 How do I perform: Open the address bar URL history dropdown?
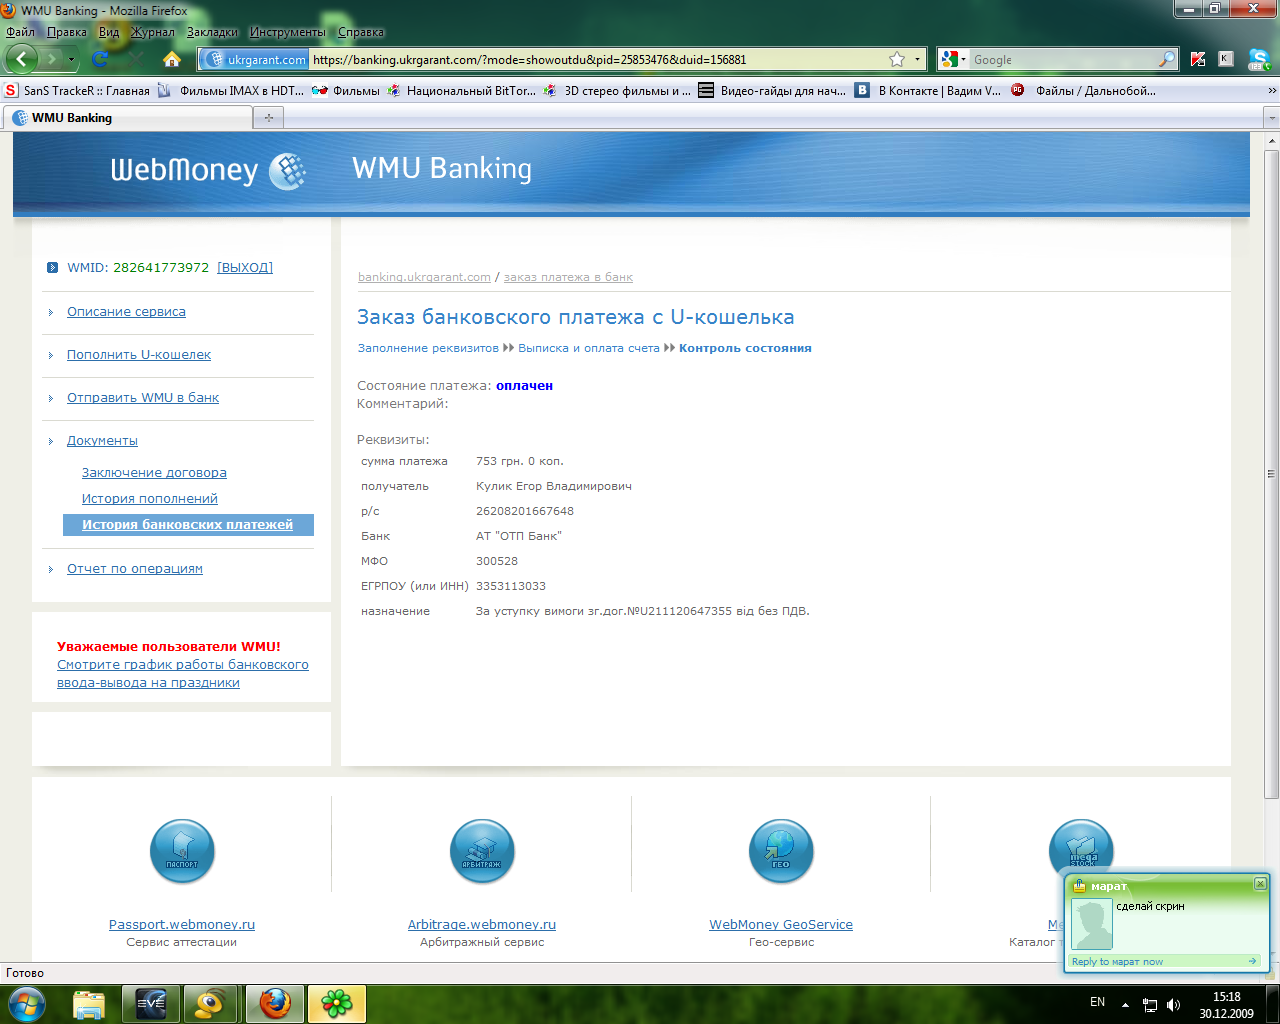(917, 59)
